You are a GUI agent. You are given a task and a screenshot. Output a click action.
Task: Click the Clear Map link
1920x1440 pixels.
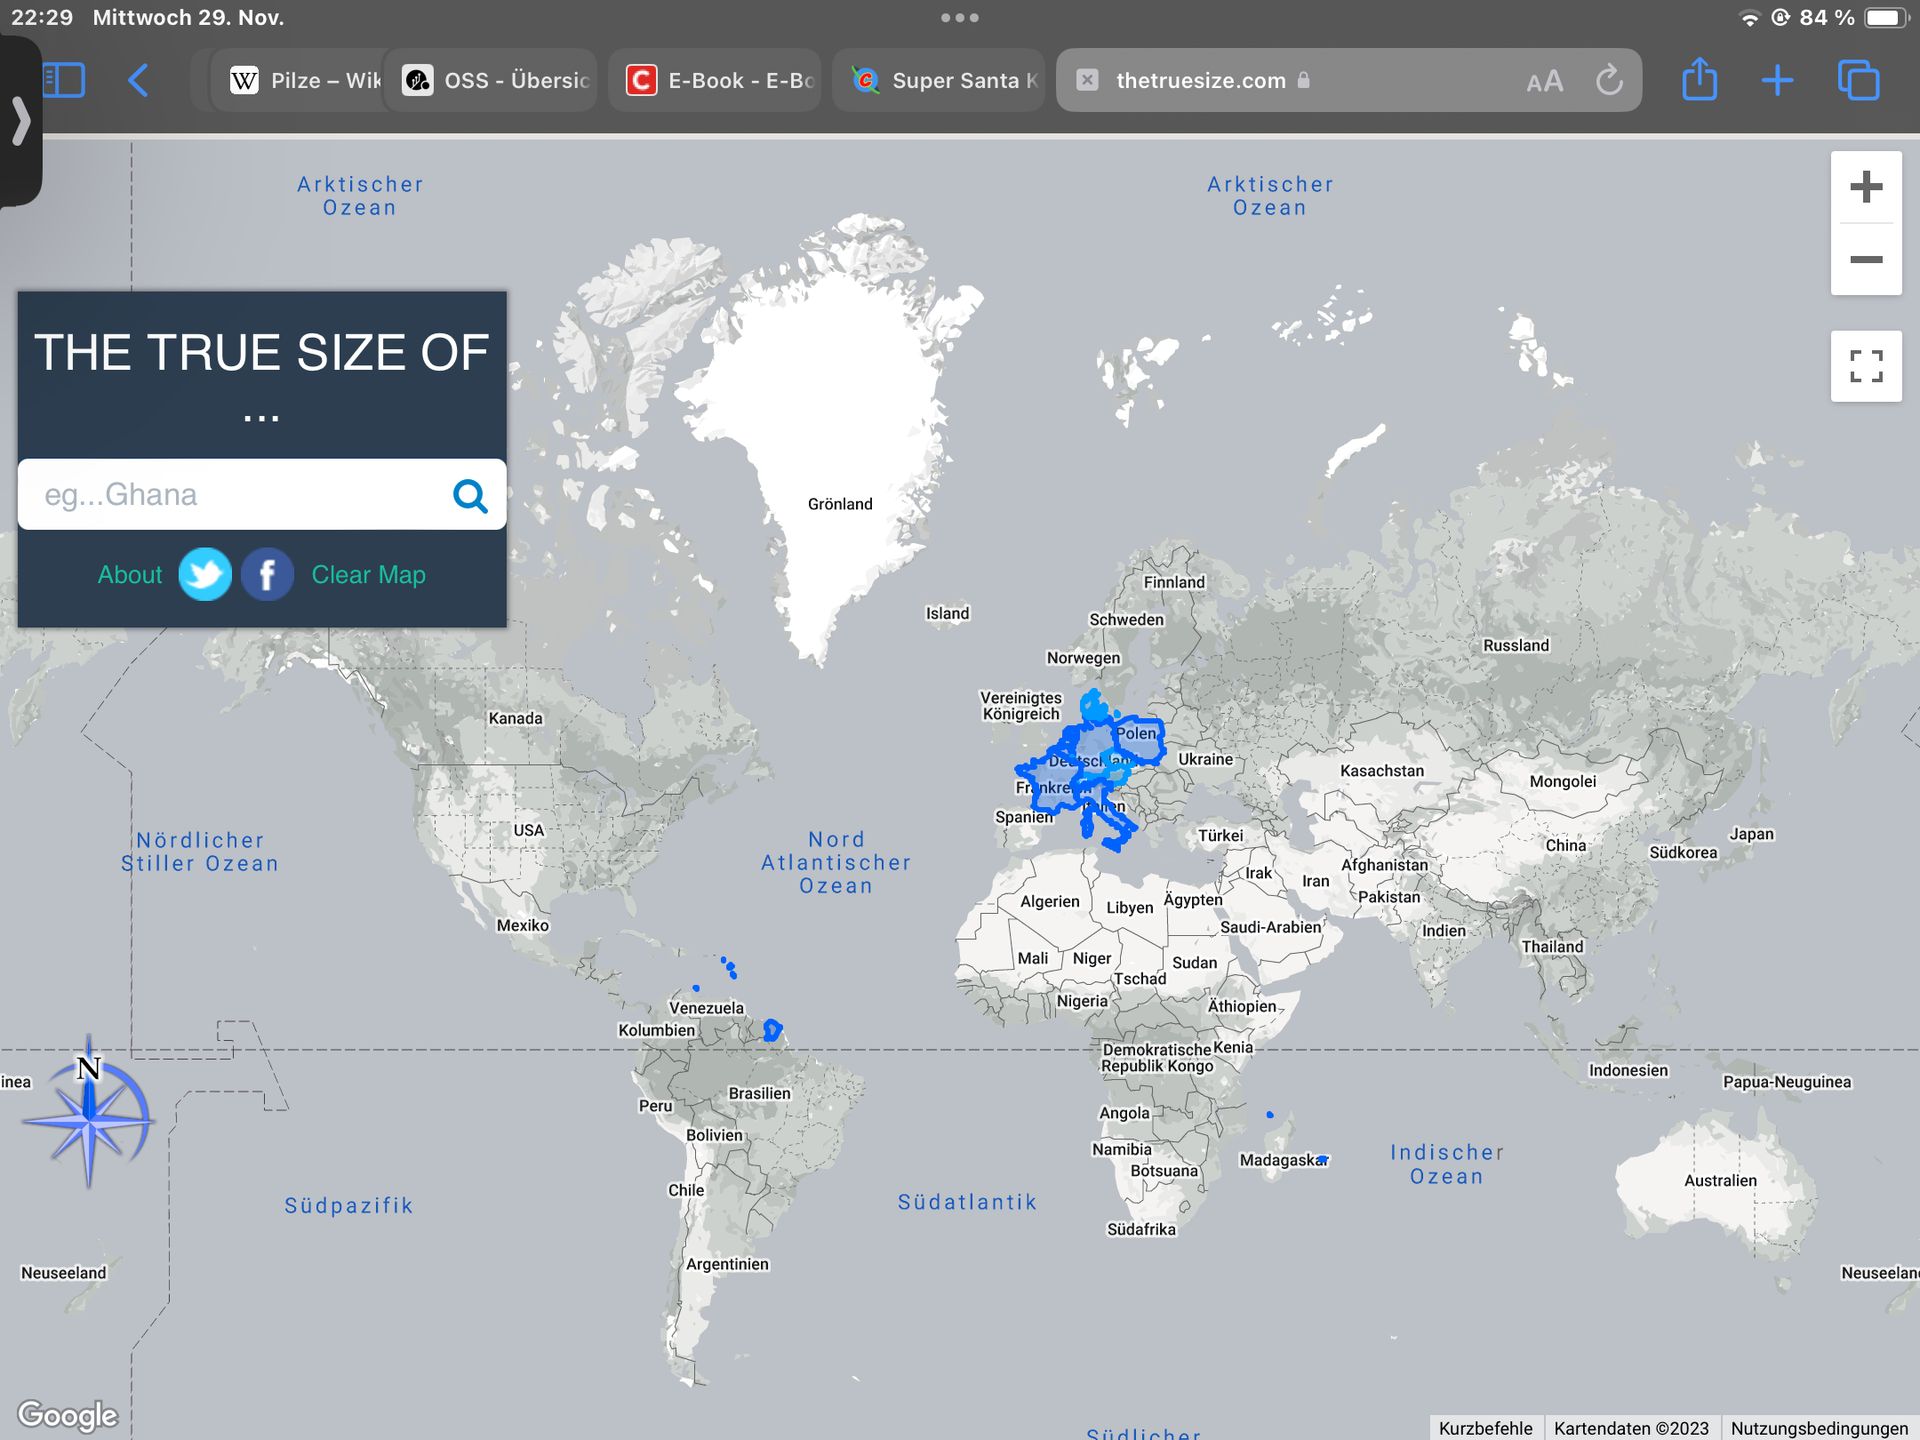[x=368, y=575]
